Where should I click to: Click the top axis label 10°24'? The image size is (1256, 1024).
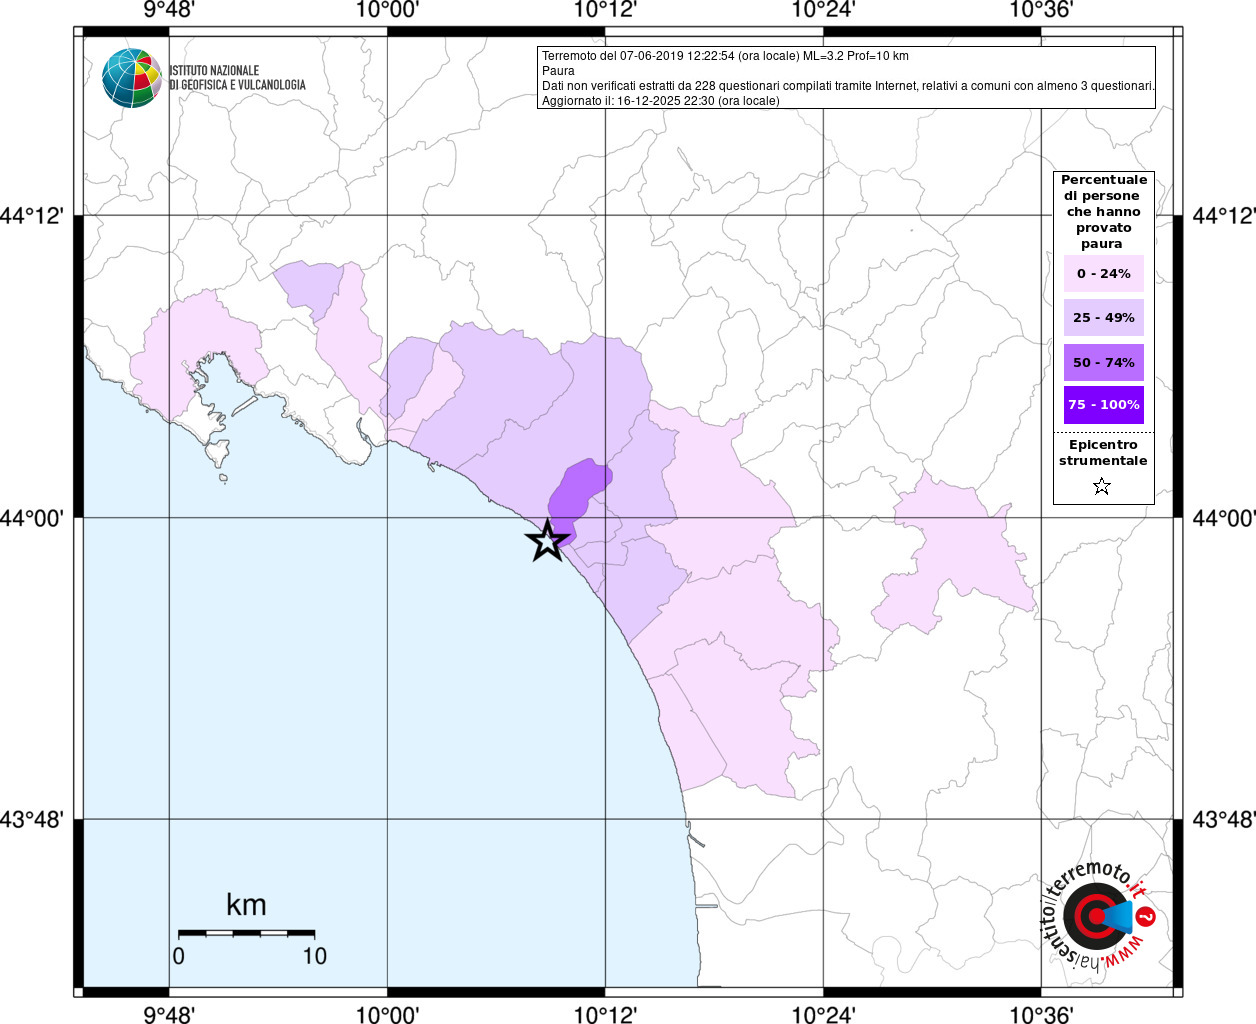point(823,10)
